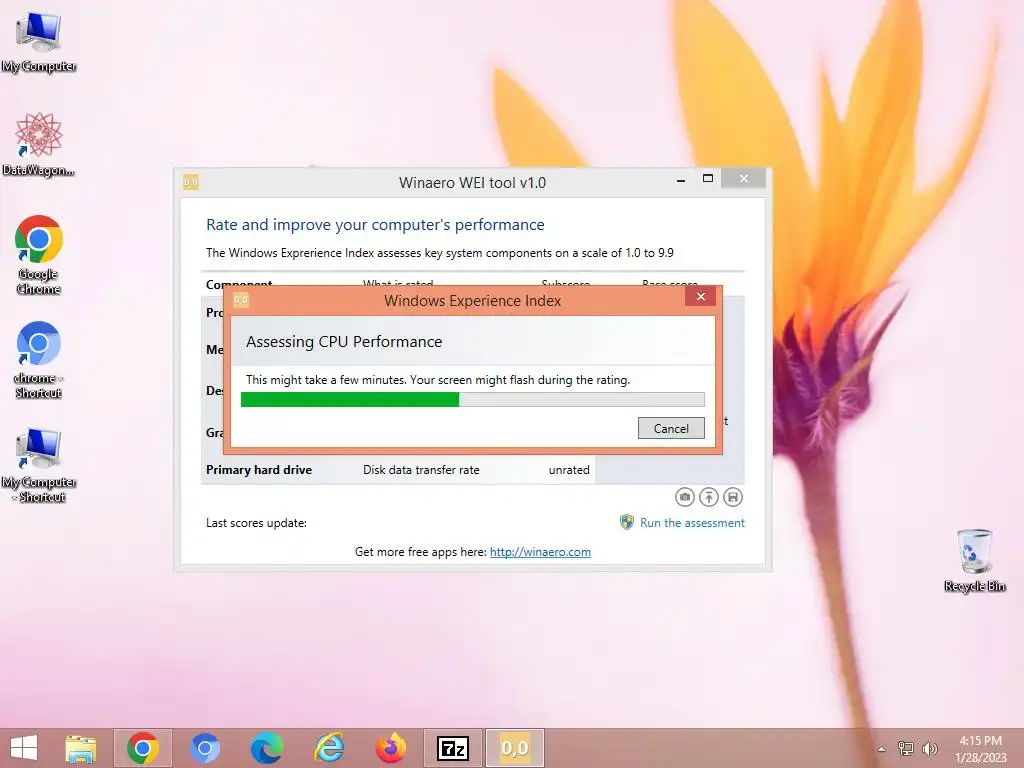The height and width of the screenshot is (768, 1024).
Task: Select the Primary hard drive row label
Action: (259, 470)
